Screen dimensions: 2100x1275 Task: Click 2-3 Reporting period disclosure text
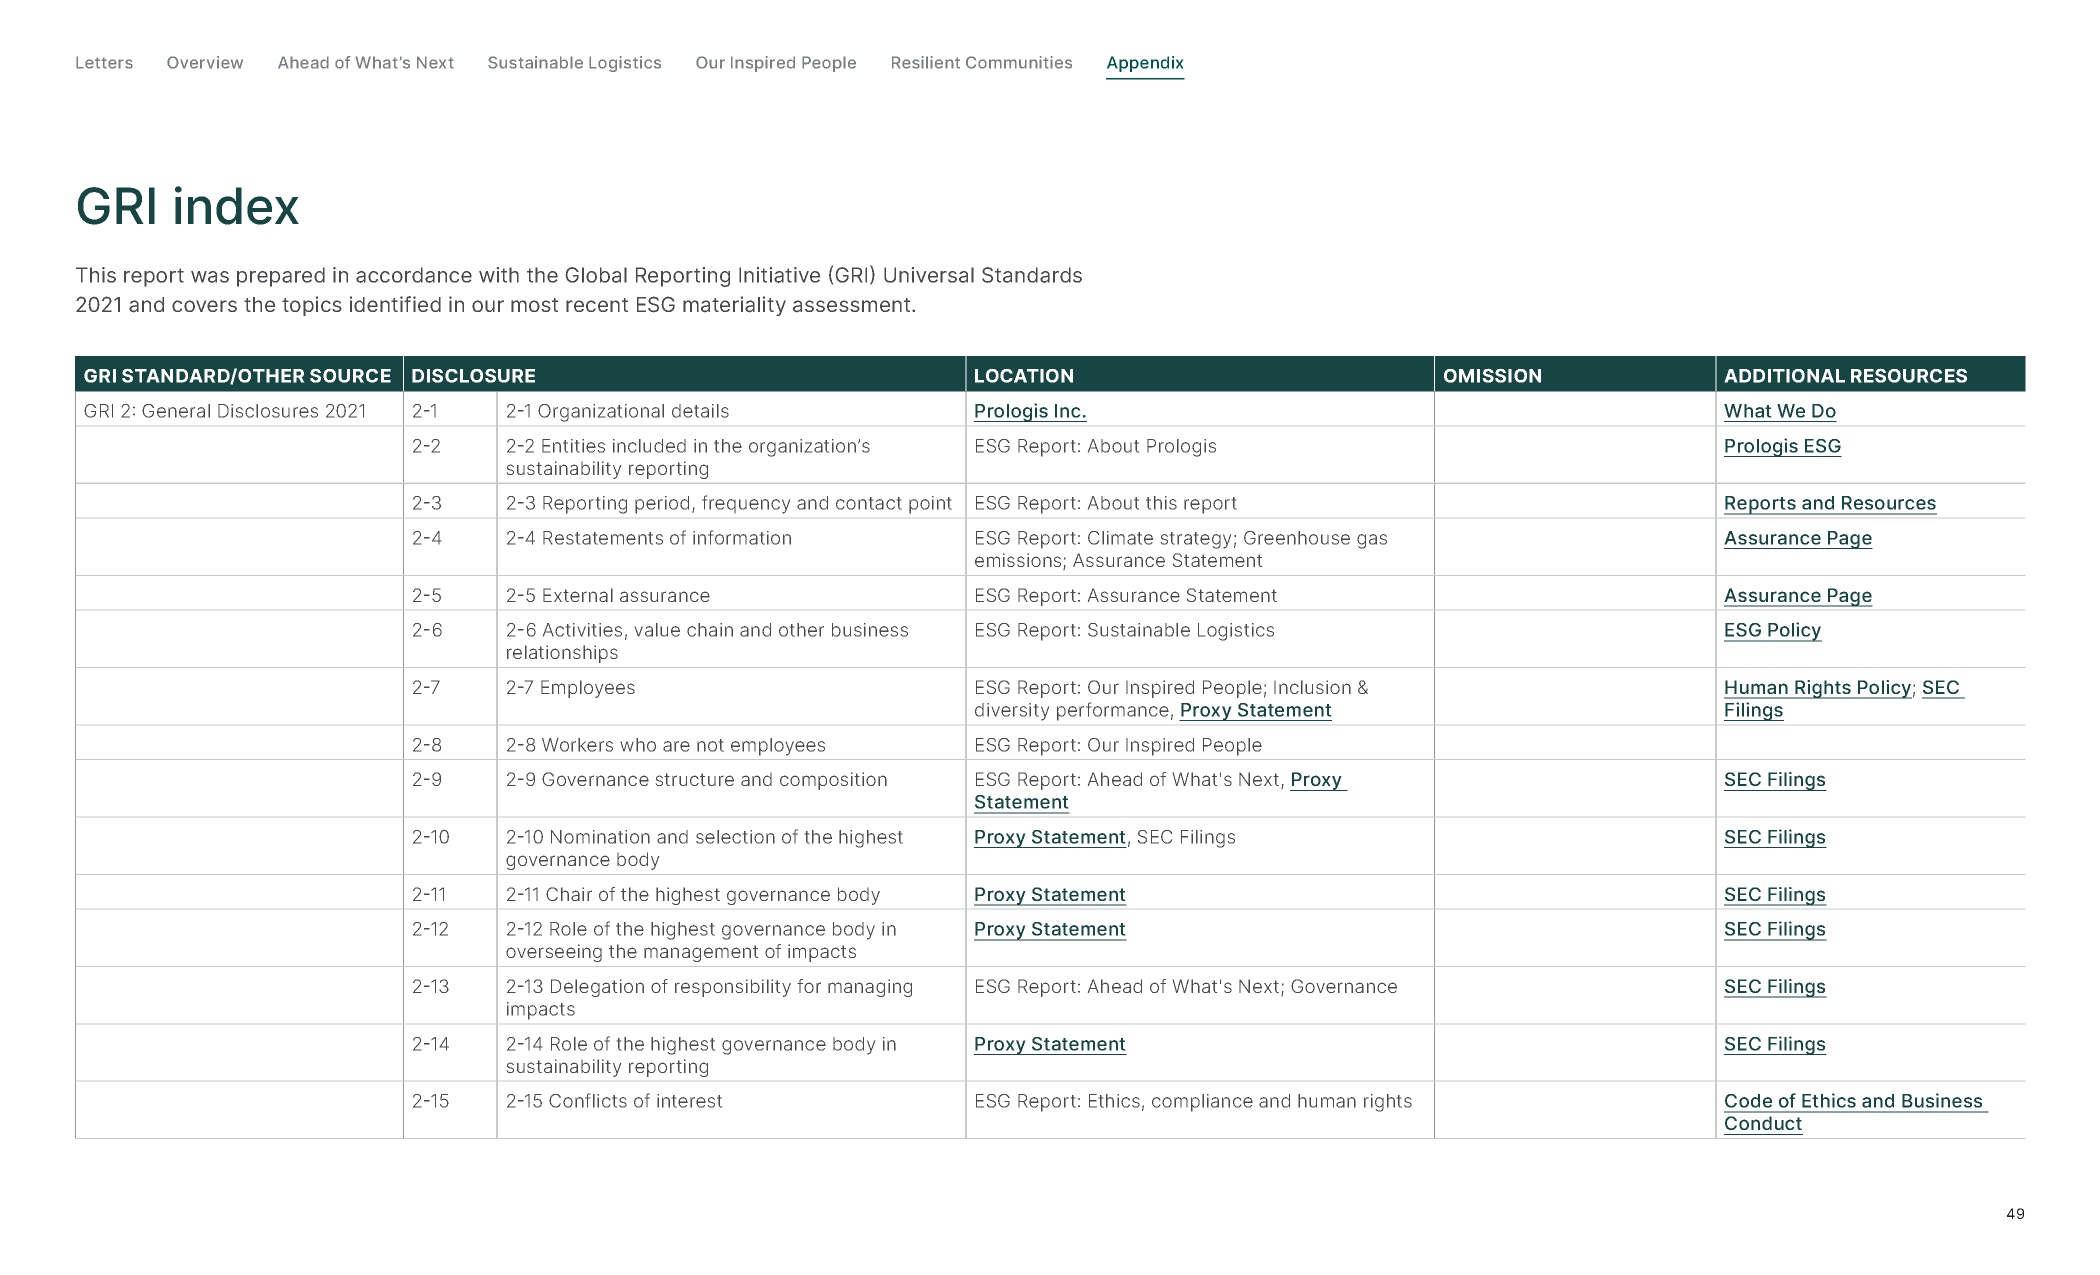click(729, 503)
